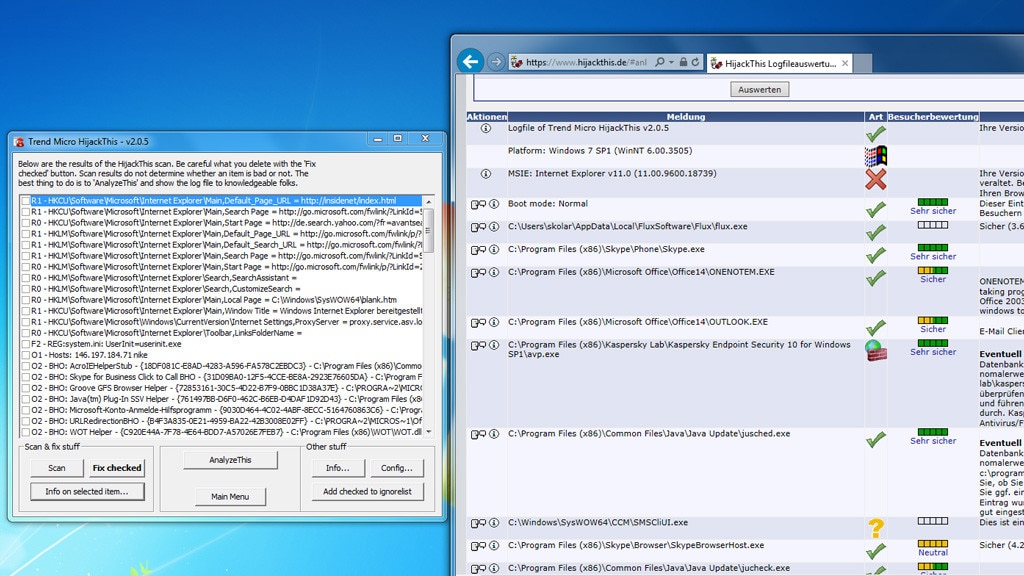This screenshot has height=576, width=1024.
Task: Click the Config... button
Action: click(x=396, y=468)
